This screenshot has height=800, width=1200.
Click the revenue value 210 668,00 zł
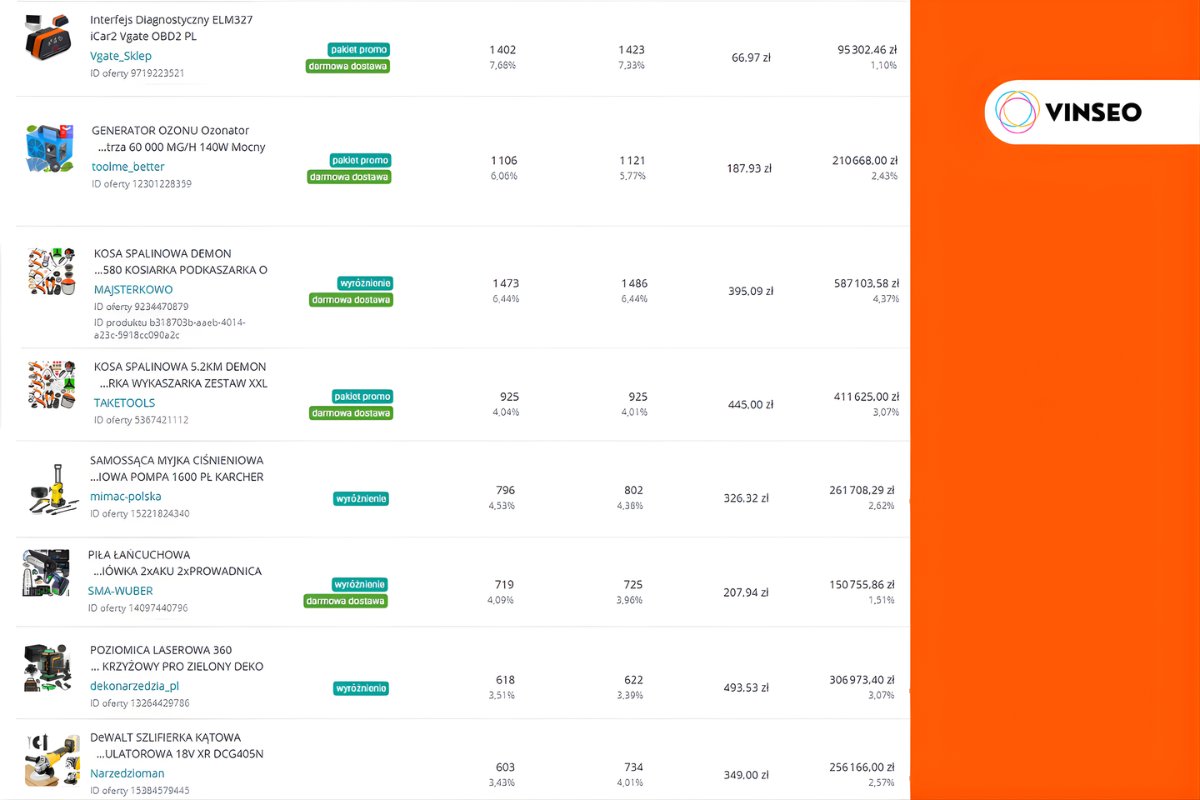865,160
